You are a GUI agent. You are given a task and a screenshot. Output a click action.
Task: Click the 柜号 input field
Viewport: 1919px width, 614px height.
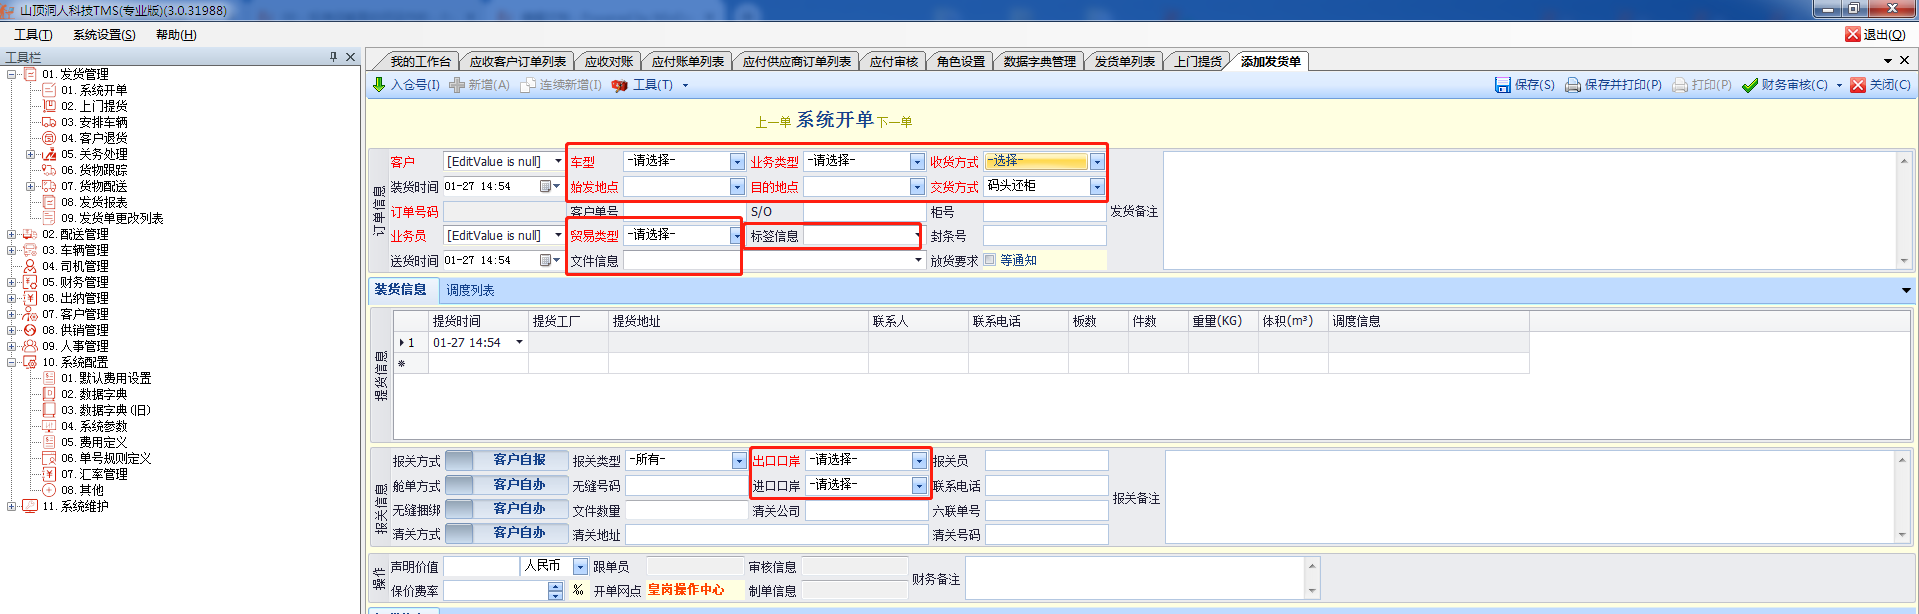coord(1044,212)
